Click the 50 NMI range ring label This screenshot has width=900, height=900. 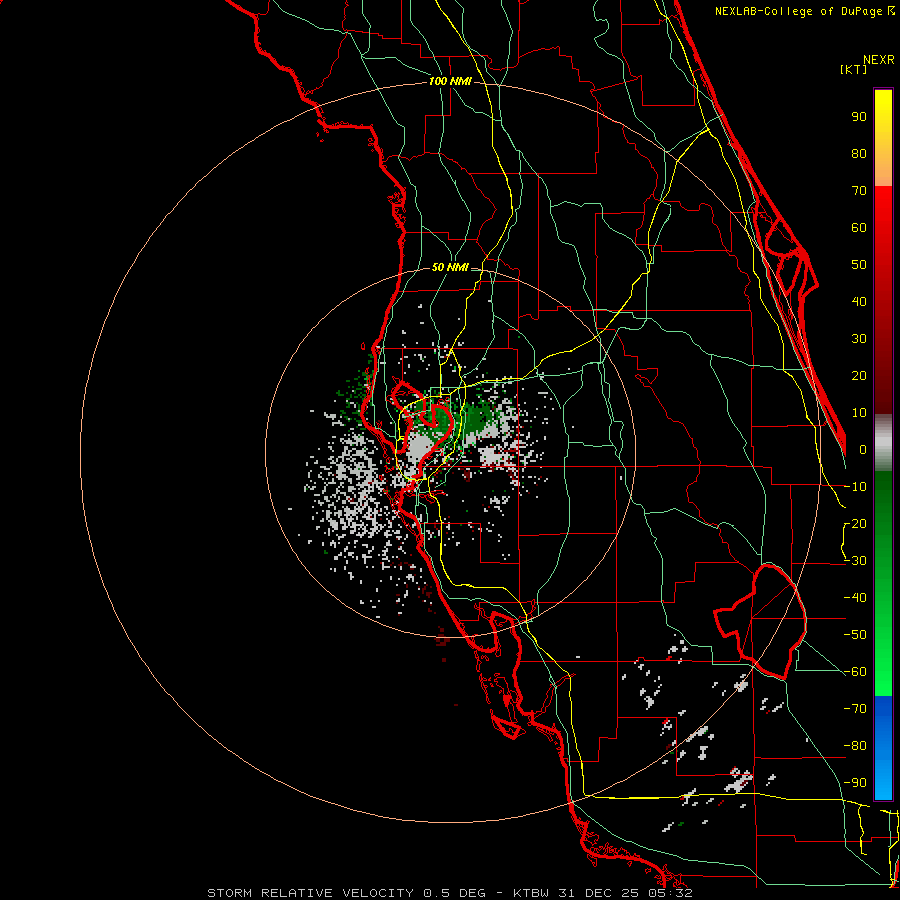click(450, 267)
